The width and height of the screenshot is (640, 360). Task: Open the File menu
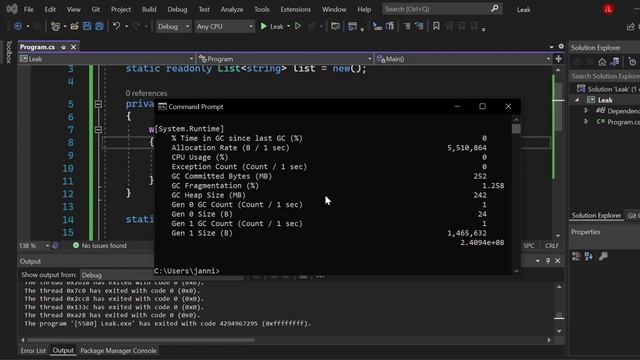point(29,9)
